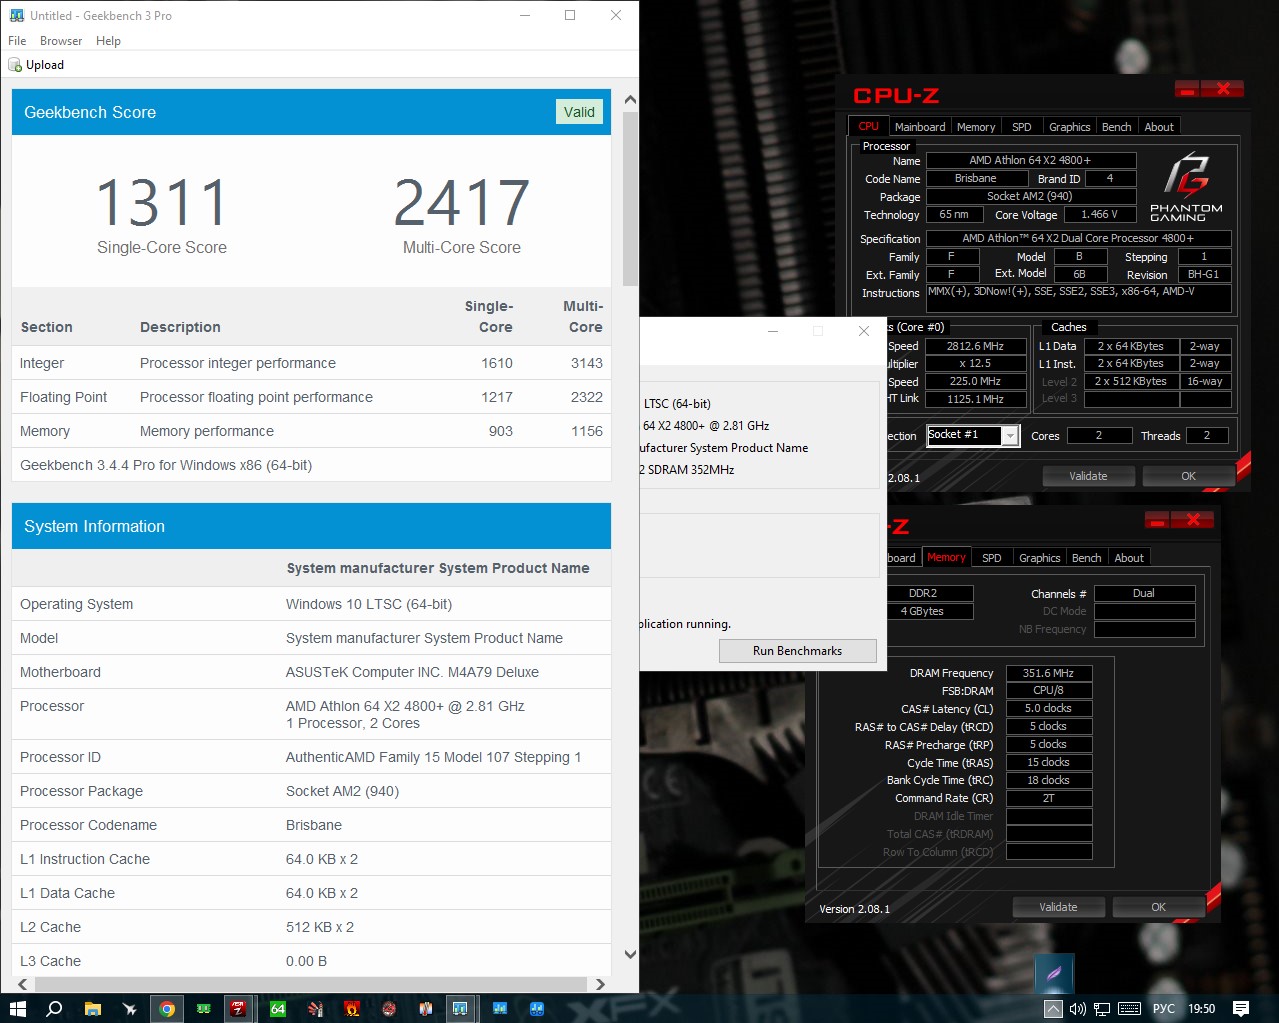1279x1023 pixels.
Task: Click the green 64 taskbar icon
Action: [x=278, y=1008]
